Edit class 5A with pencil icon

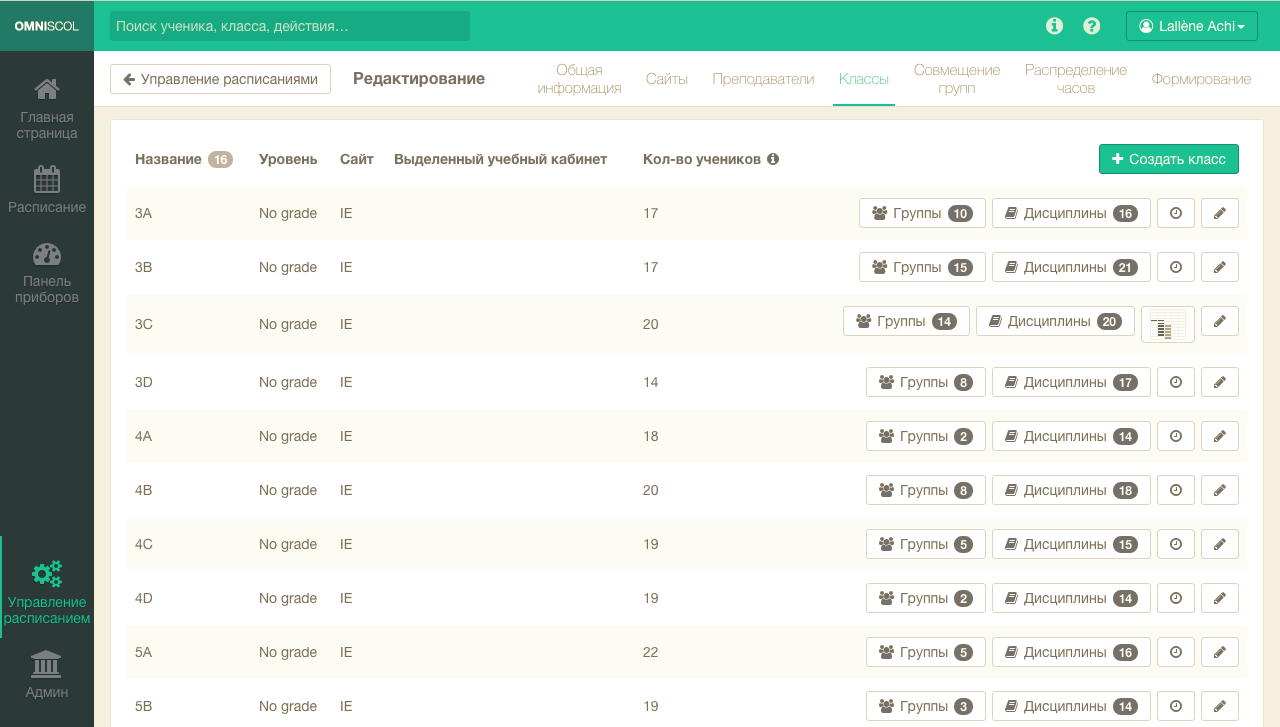[x=1219, y=652]
